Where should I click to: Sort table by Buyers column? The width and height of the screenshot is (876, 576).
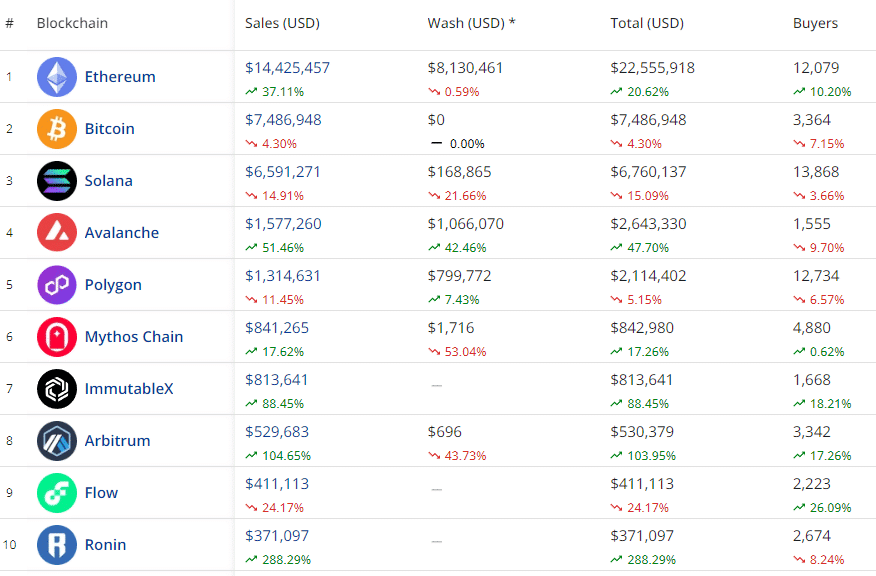pyautogui.click(x=815, y=23)
